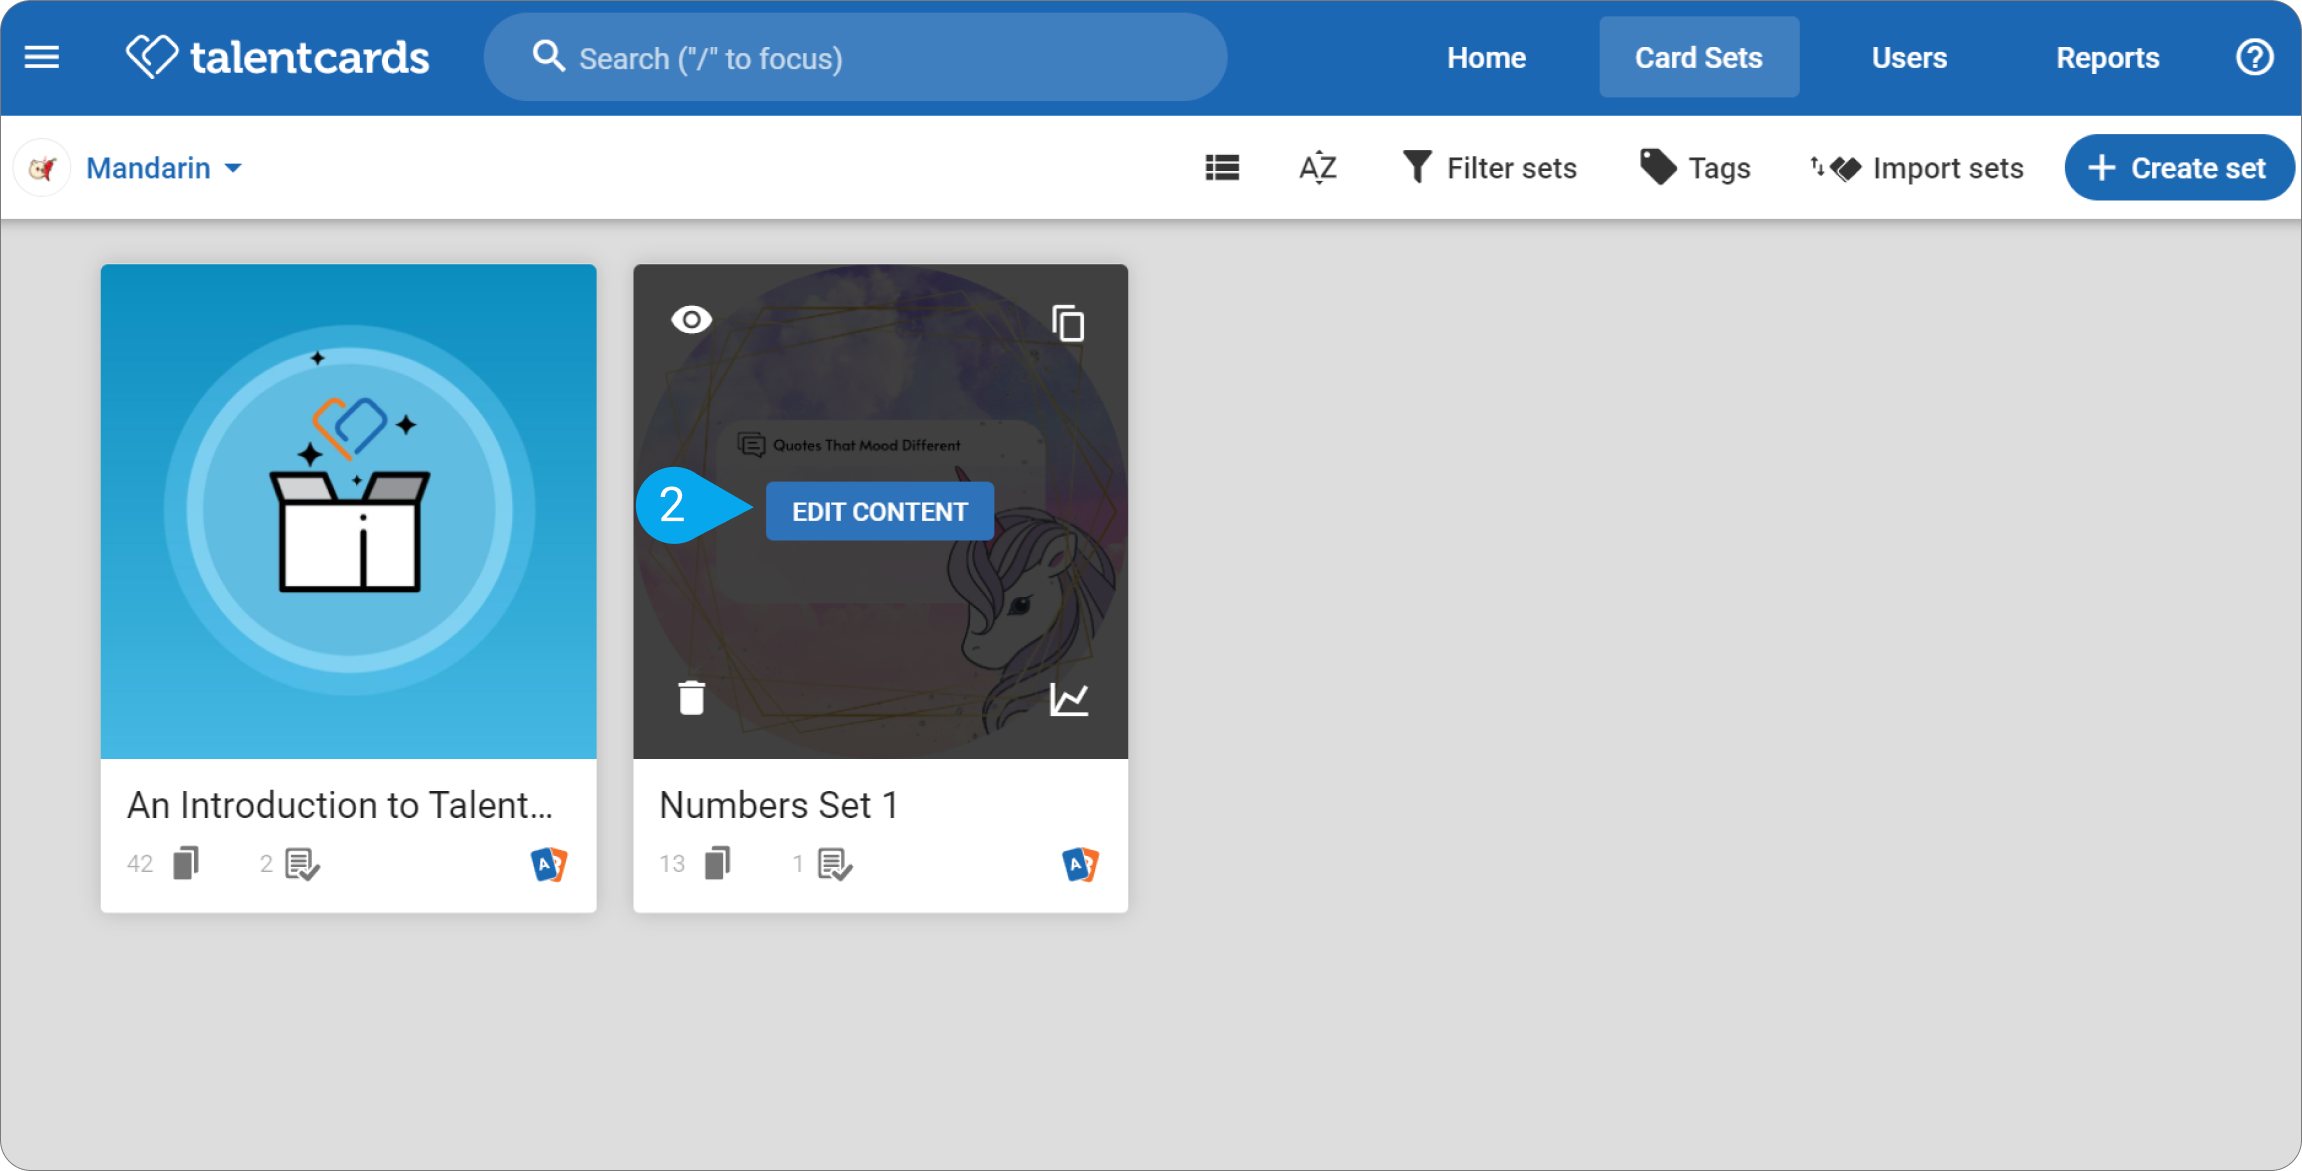Click the Mandarin group avatar

pos(42,167)
